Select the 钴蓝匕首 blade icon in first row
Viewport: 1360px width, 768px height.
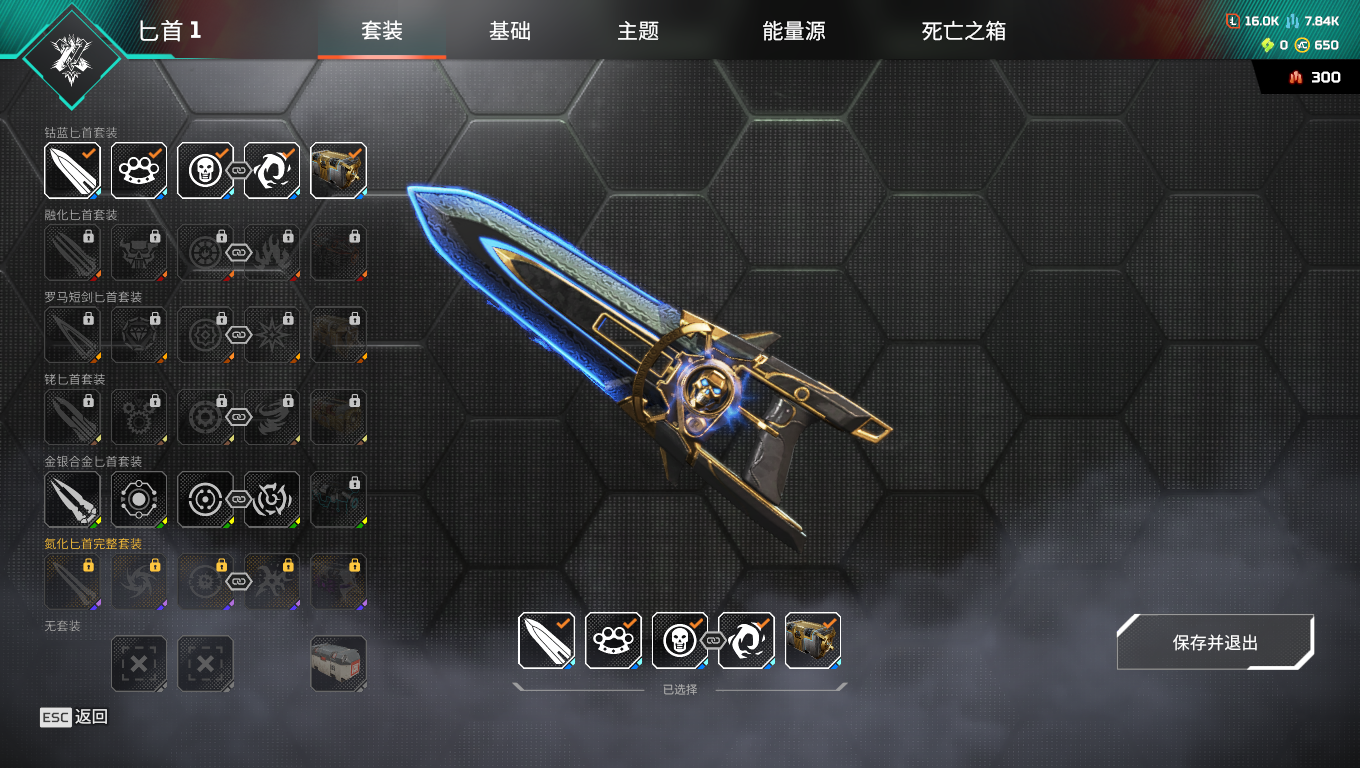pos(73,170)
